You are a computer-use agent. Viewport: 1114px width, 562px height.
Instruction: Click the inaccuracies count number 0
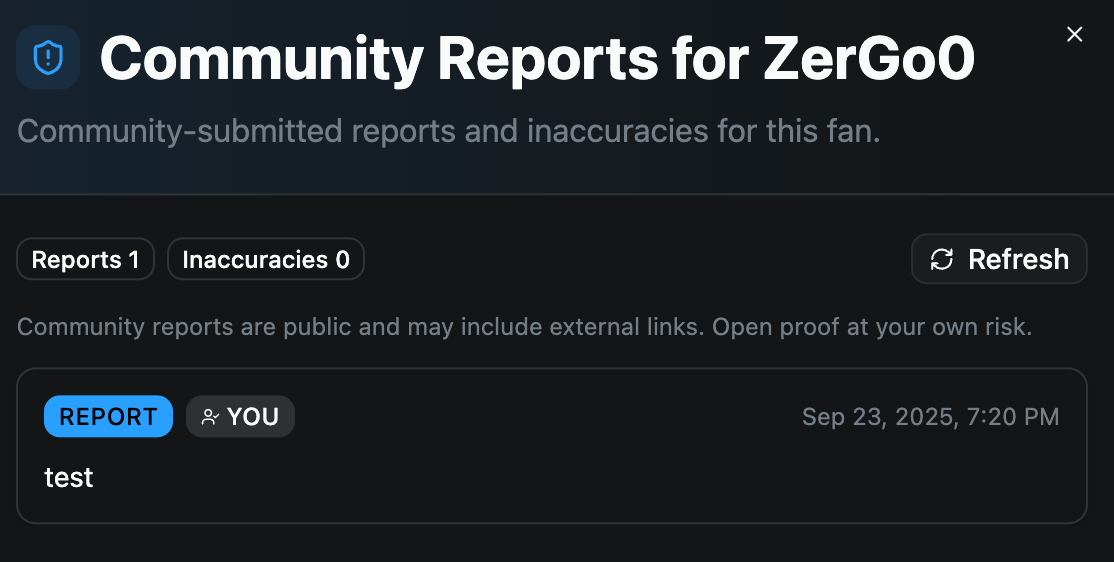pos(342,260)
